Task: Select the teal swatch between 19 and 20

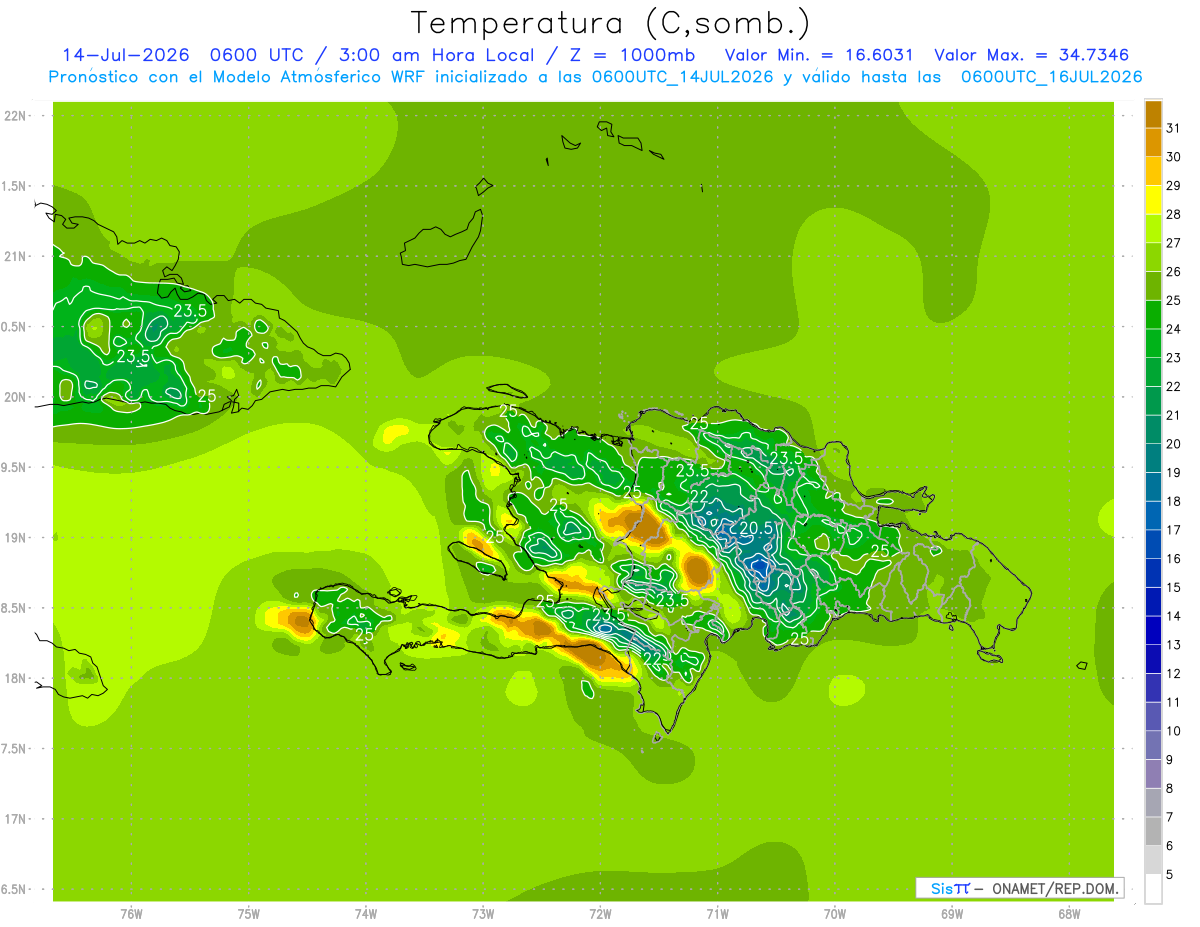Action: click(x=1153, y=458)
